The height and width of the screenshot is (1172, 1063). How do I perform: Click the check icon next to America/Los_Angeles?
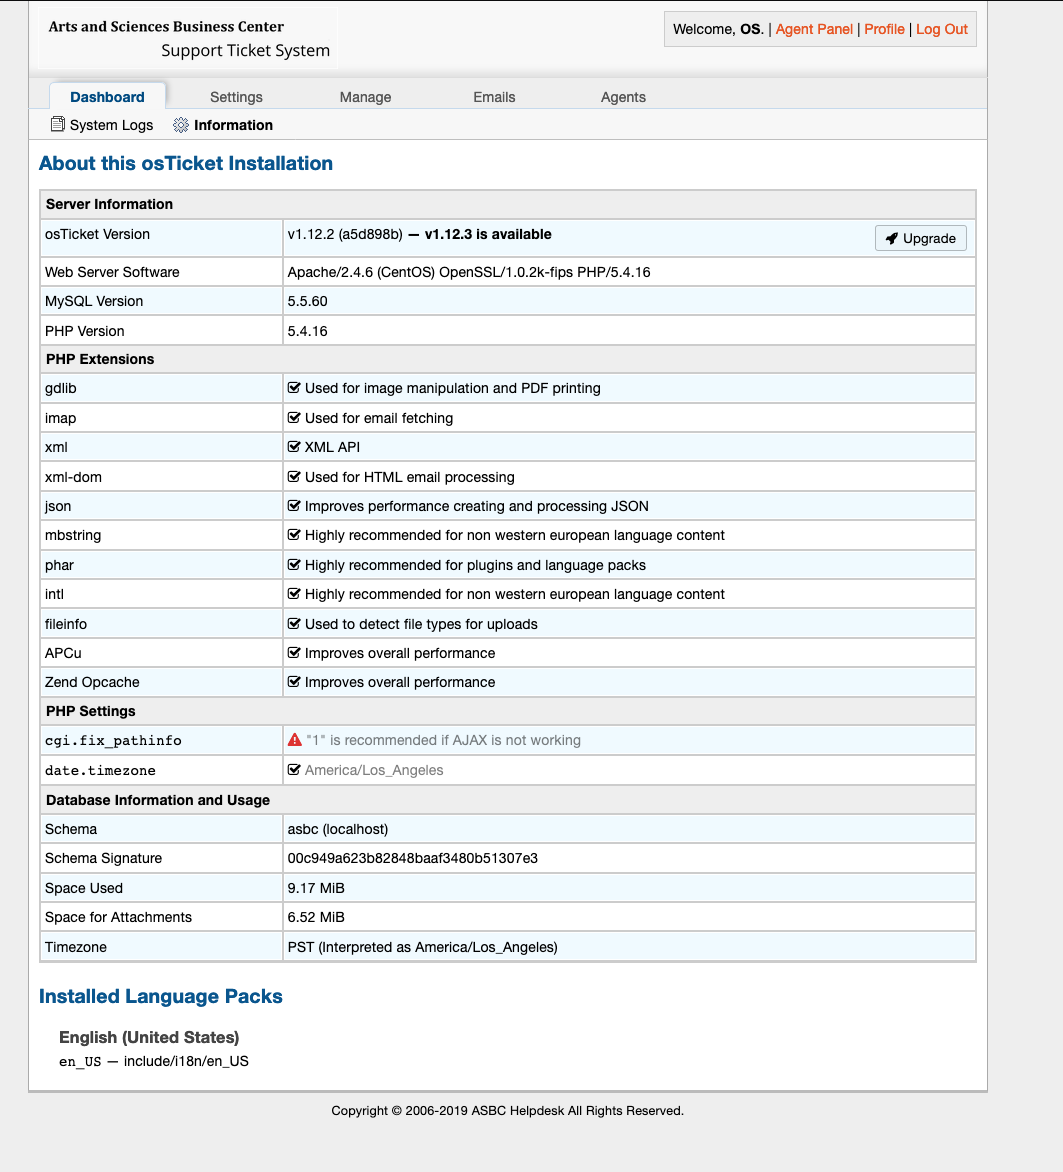click(x=295, y=770)
